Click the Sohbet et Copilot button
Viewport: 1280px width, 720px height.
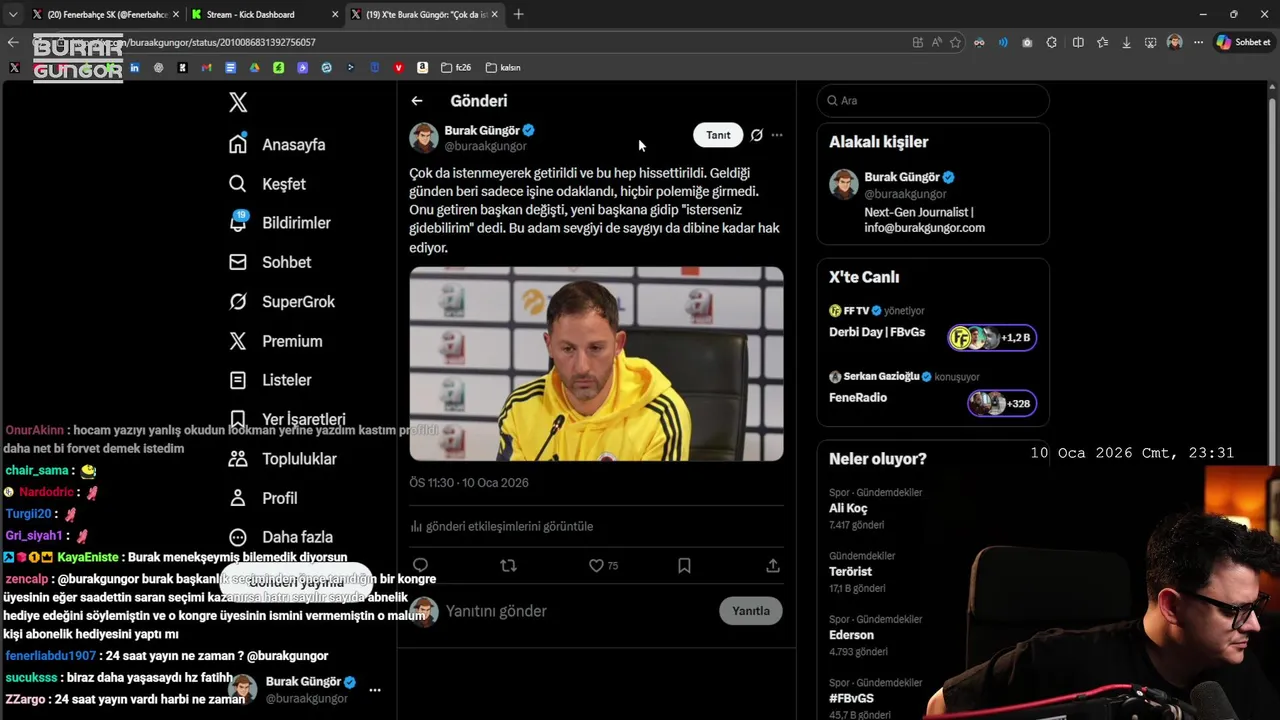(x=1243, y=42)
